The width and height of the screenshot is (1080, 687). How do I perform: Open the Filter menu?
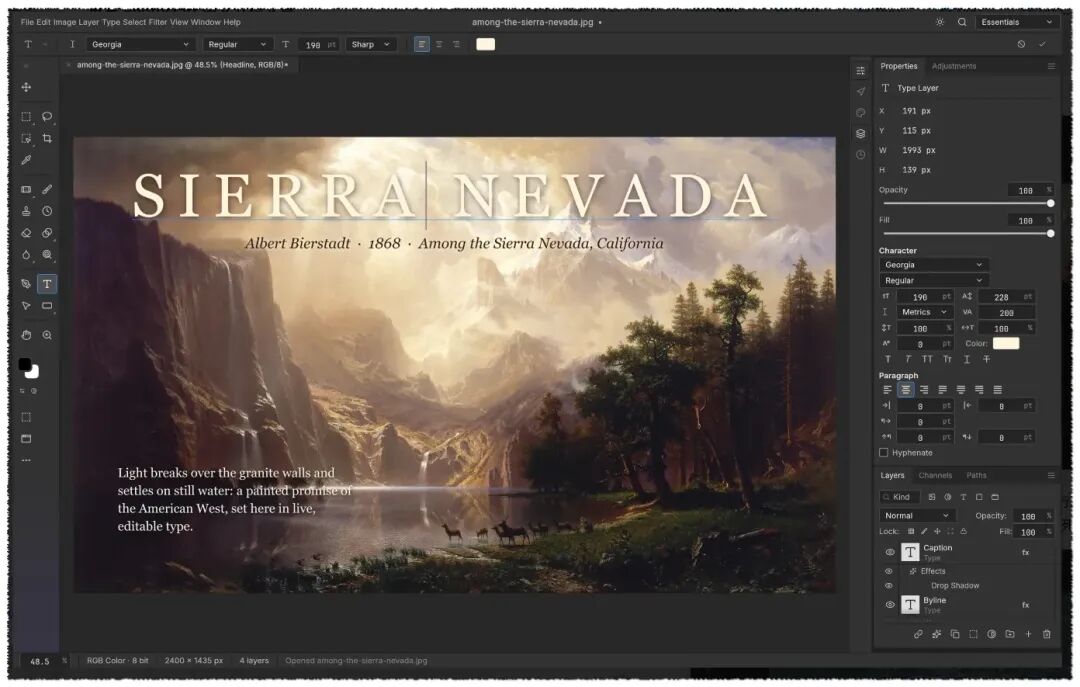(x=158, y=22)
